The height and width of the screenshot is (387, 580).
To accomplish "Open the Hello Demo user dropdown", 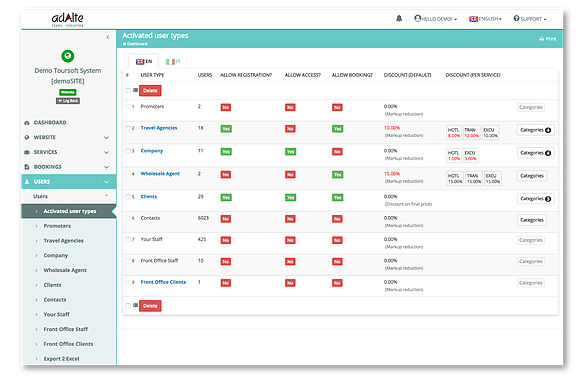I will tap(435, 19).
